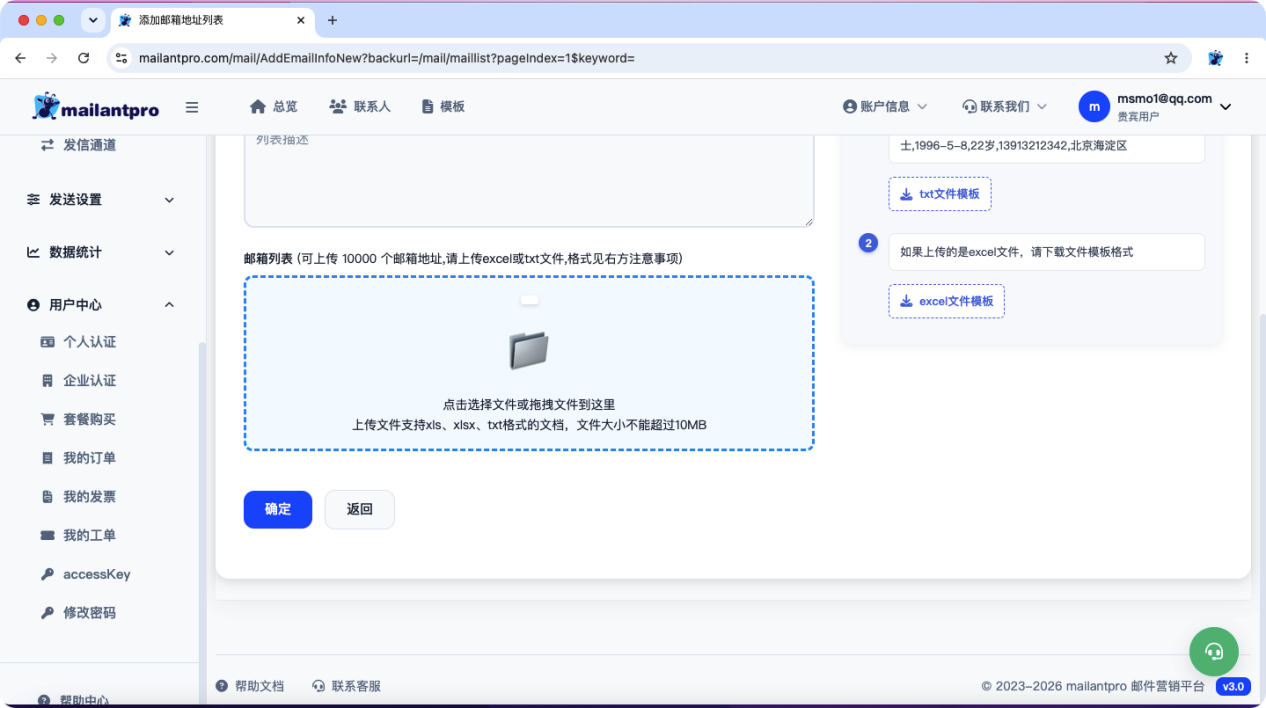Click 用户中心 user icon

33,305
